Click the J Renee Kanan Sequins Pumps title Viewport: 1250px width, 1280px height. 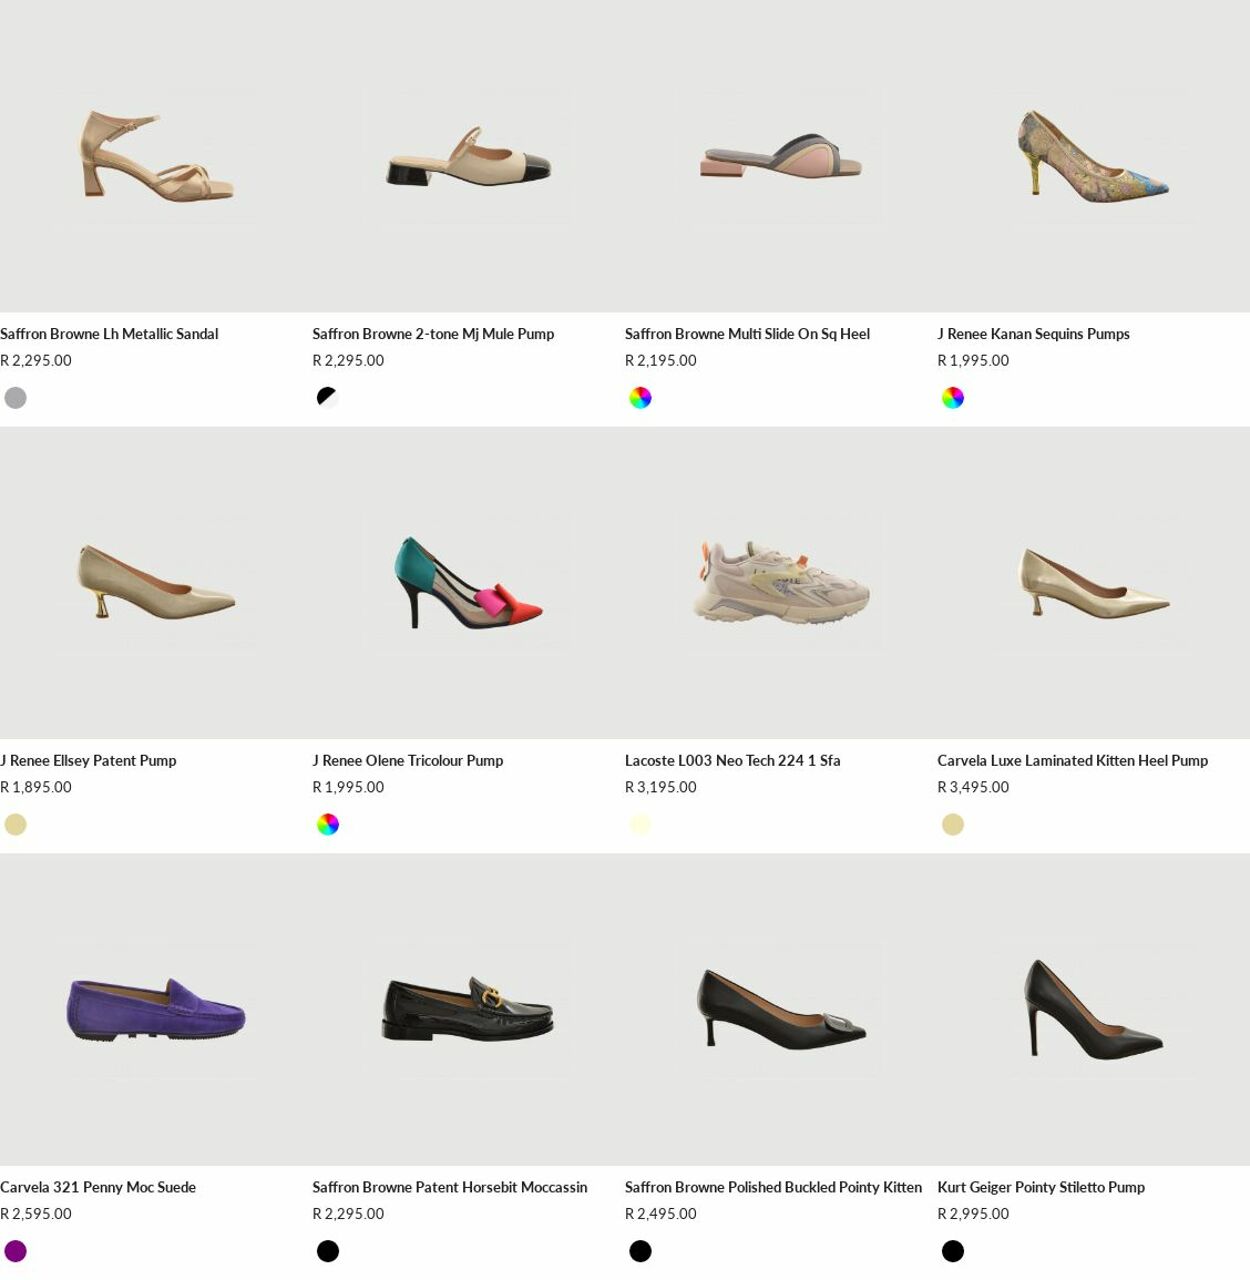pos(1033,334)
